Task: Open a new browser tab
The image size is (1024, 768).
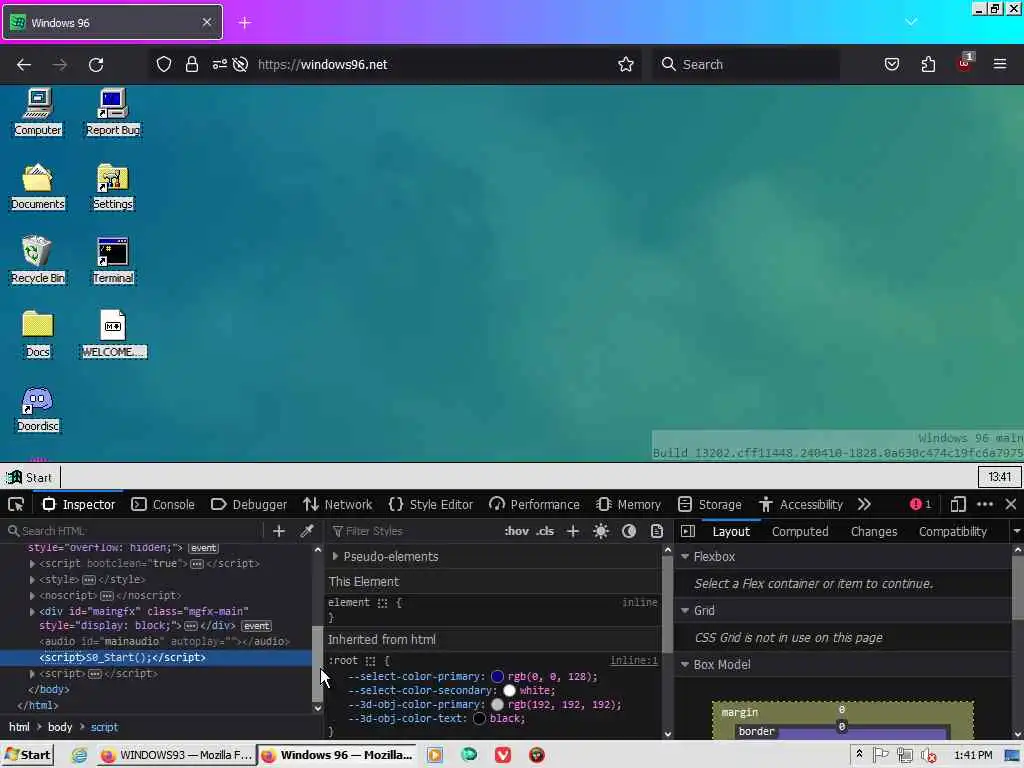Action: [245, 23]
